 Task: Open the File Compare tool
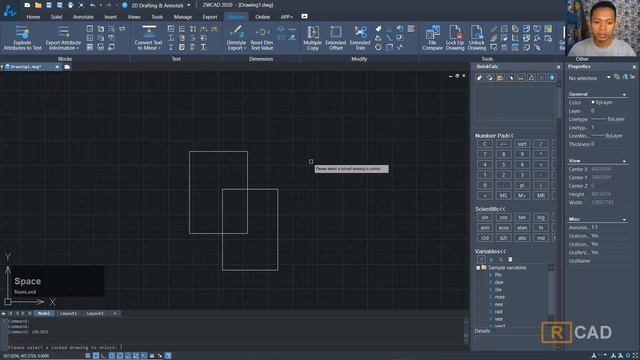point(433,38)
